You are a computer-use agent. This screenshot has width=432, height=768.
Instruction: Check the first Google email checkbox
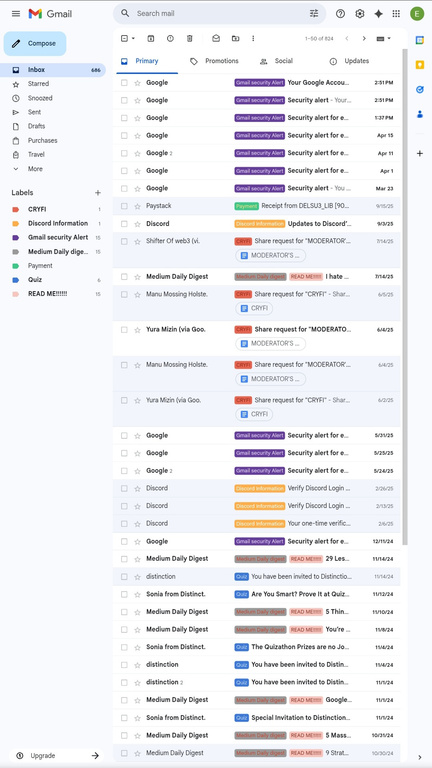[124, 83]
